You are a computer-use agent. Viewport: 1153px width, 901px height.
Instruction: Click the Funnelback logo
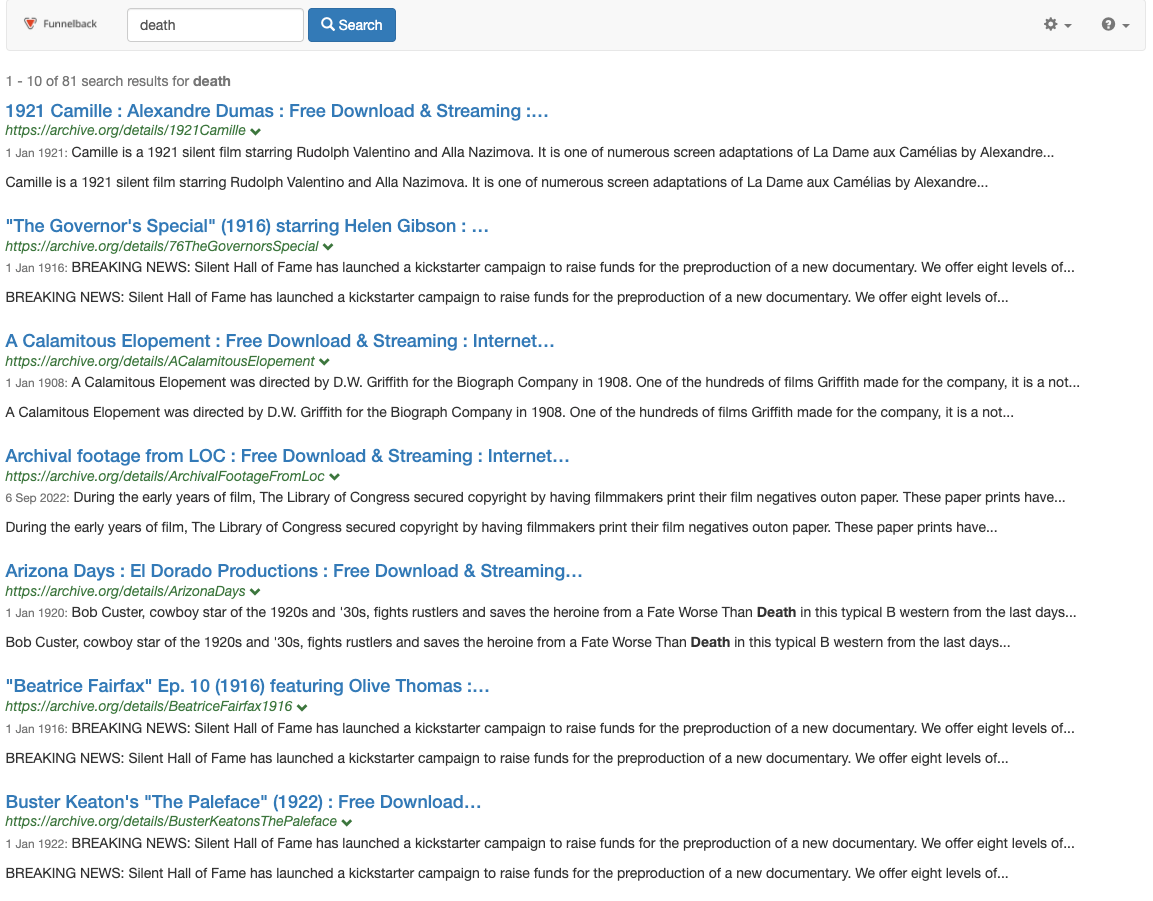61,24
